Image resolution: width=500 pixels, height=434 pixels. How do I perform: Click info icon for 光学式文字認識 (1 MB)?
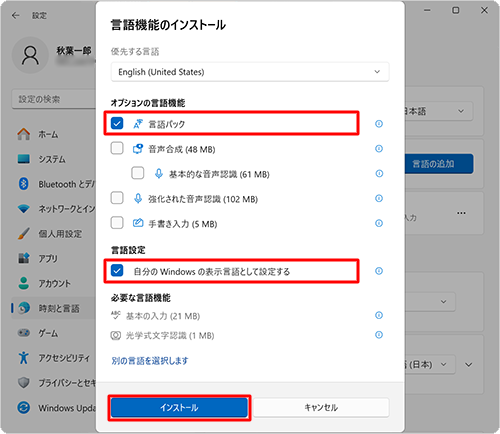(379, 334)
